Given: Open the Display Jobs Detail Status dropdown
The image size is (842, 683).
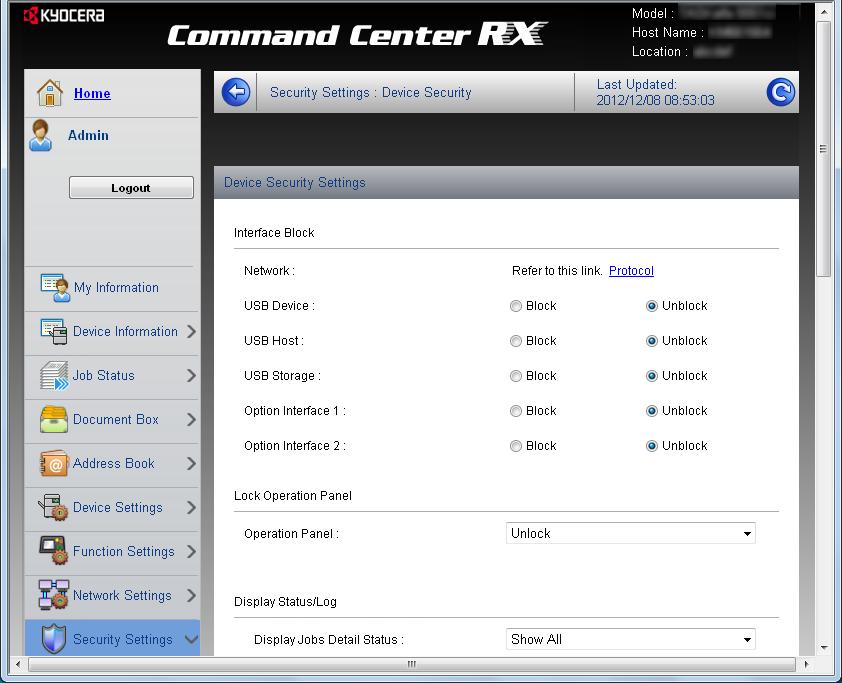Looking at the screenshot, I should click(x=630, y=639).
